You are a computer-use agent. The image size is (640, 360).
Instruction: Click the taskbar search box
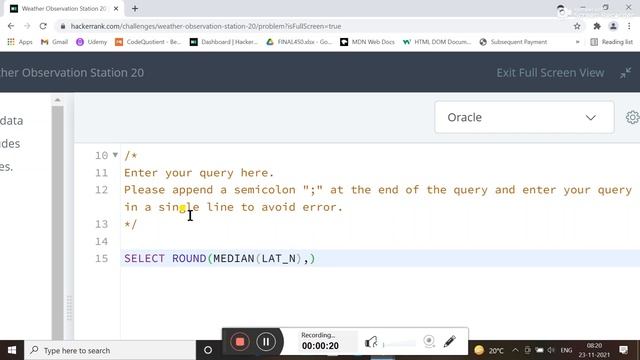pyautogui.click(x=110, y=350)
